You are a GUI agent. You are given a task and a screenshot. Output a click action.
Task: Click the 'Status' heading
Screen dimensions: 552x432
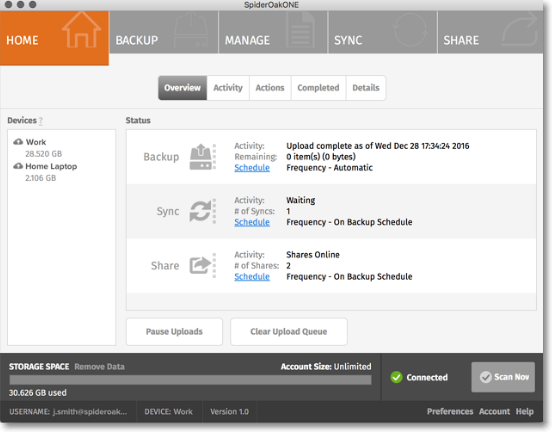click(x=138, y=121)
